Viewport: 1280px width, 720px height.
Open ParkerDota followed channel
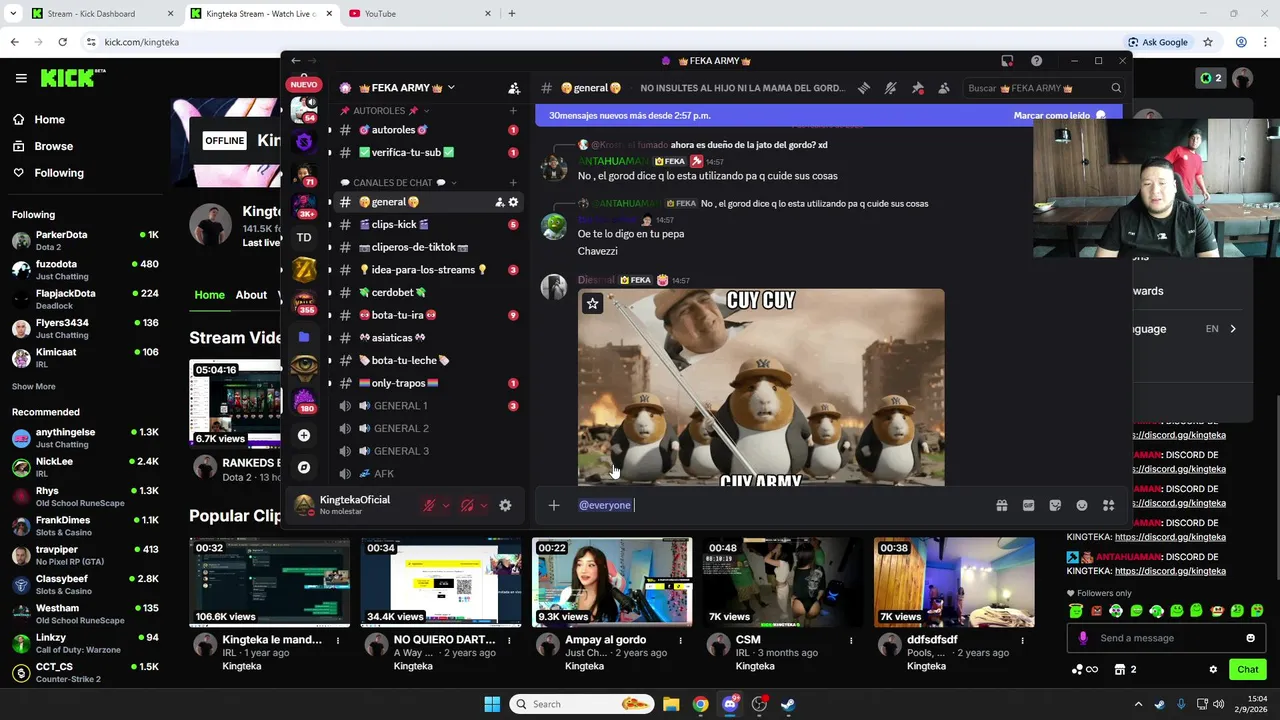pyautogui.click(x=85, y=240)
